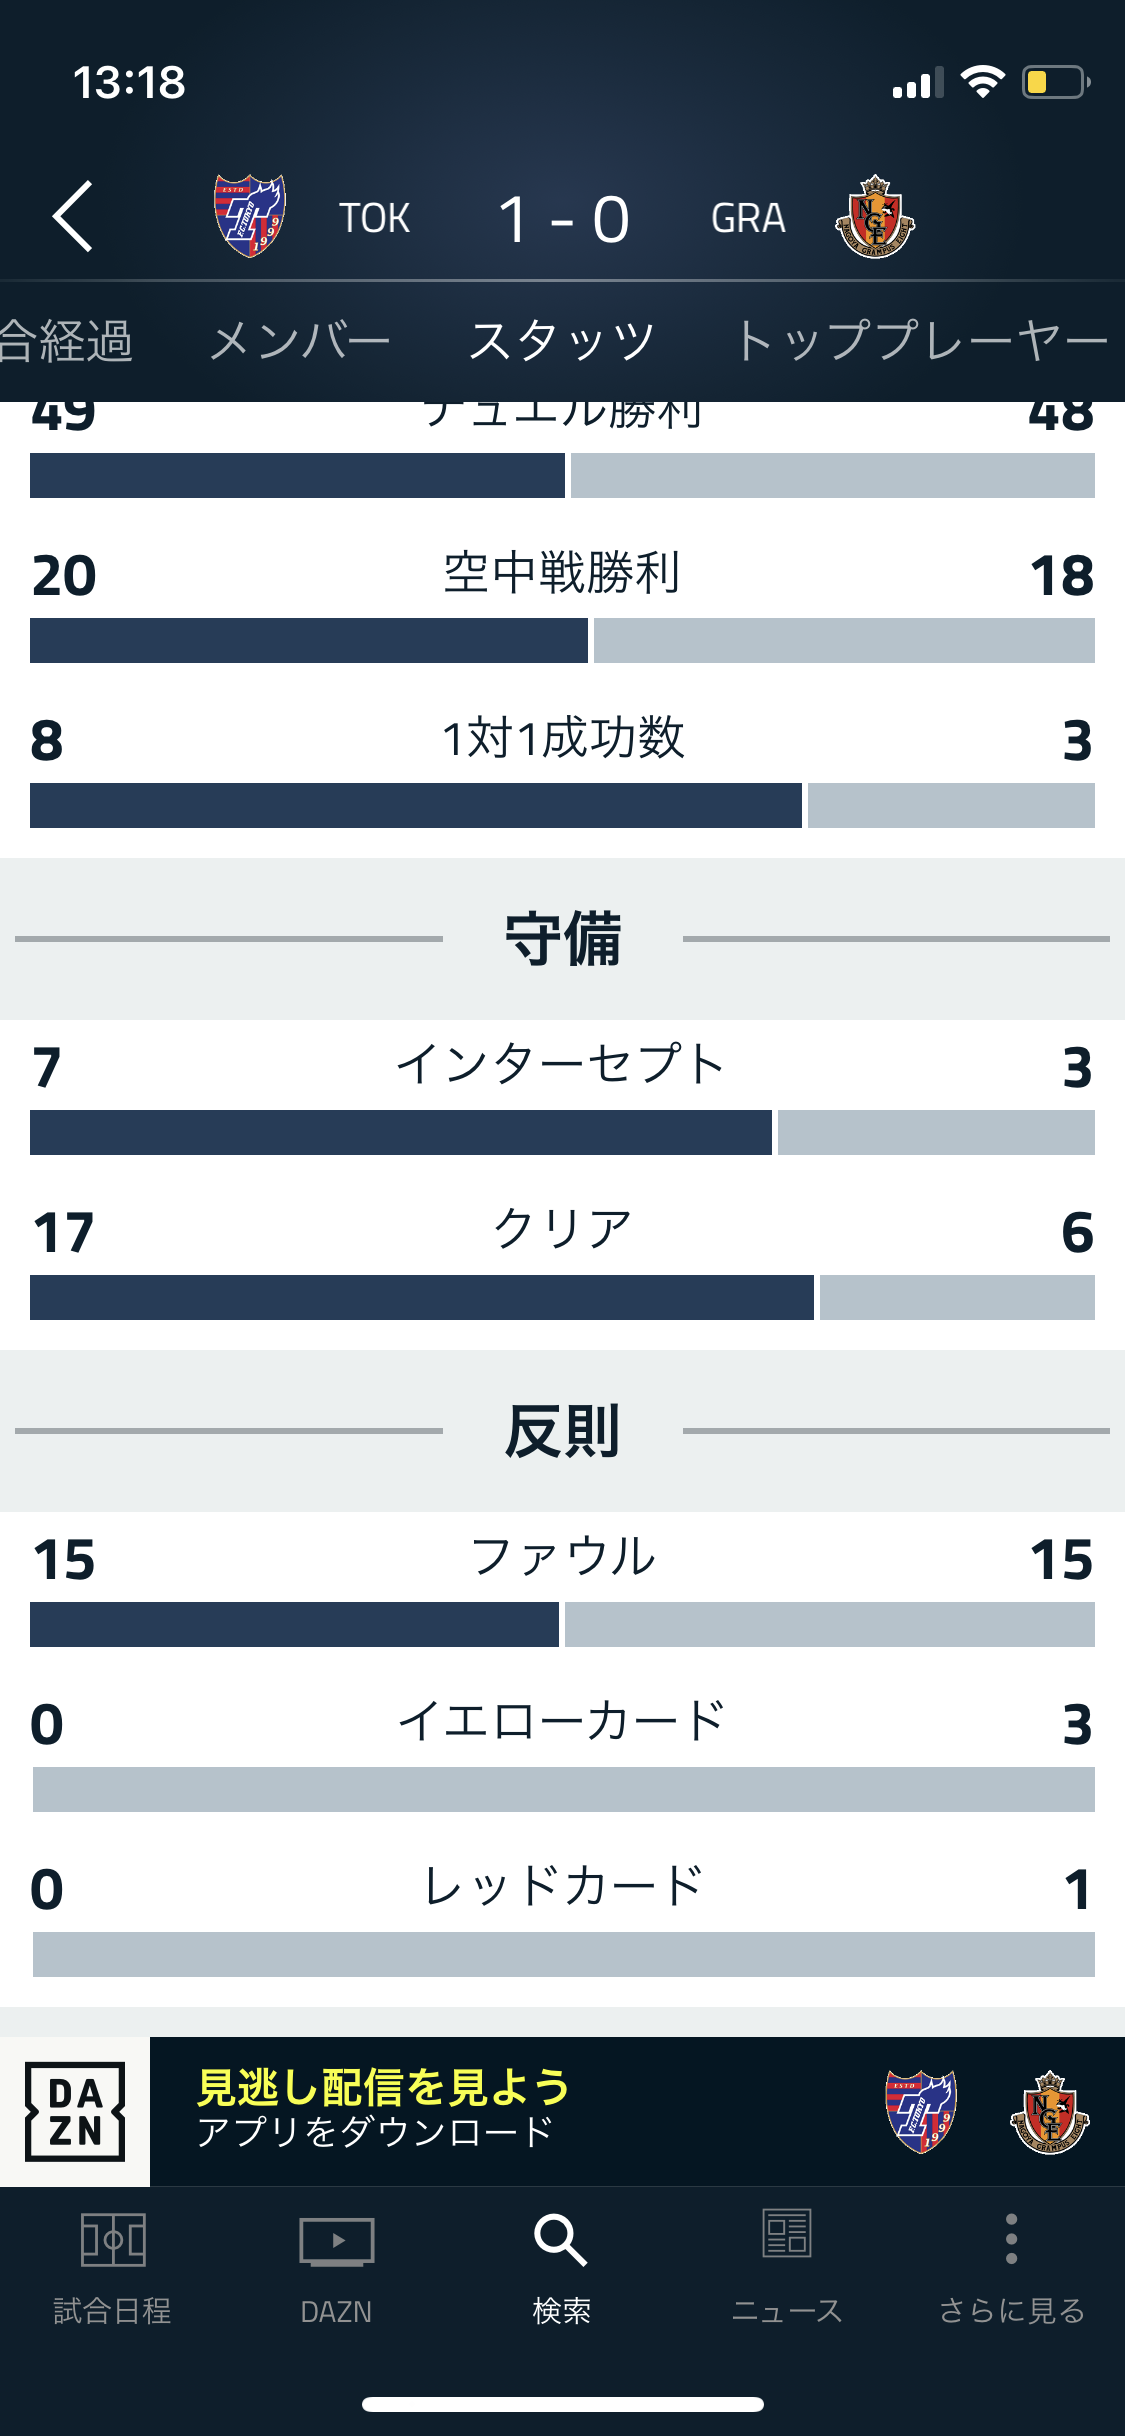The width and height of the screenshot is (1125, 2436).
Task: Tap the 検索 search magnifier icon
Action: 561,2240
